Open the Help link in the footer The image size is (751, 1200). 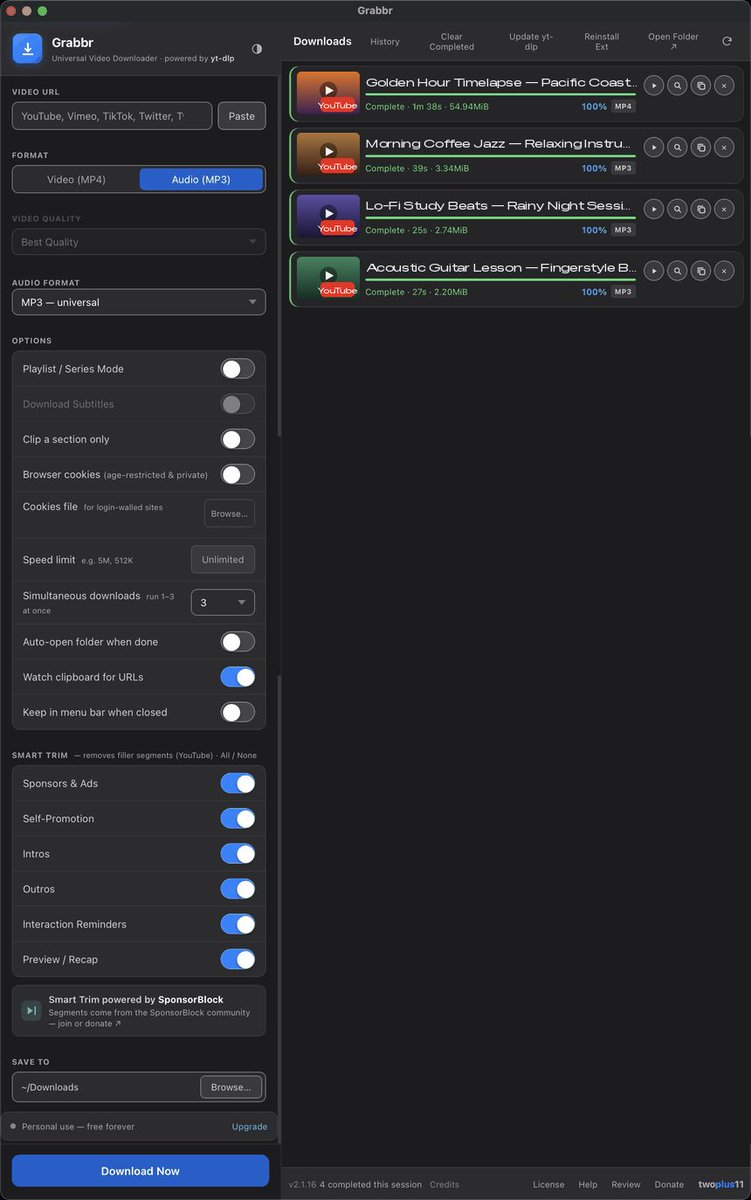[588, 1185]
